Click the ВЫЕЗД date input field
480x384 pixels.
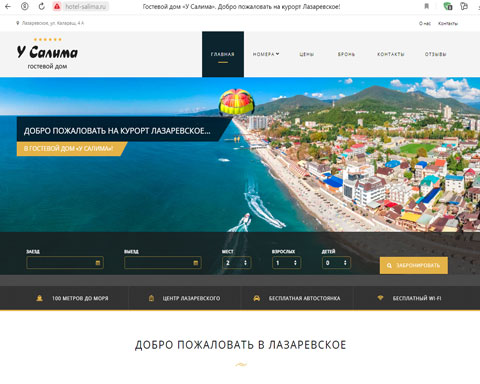coord(163,263)
